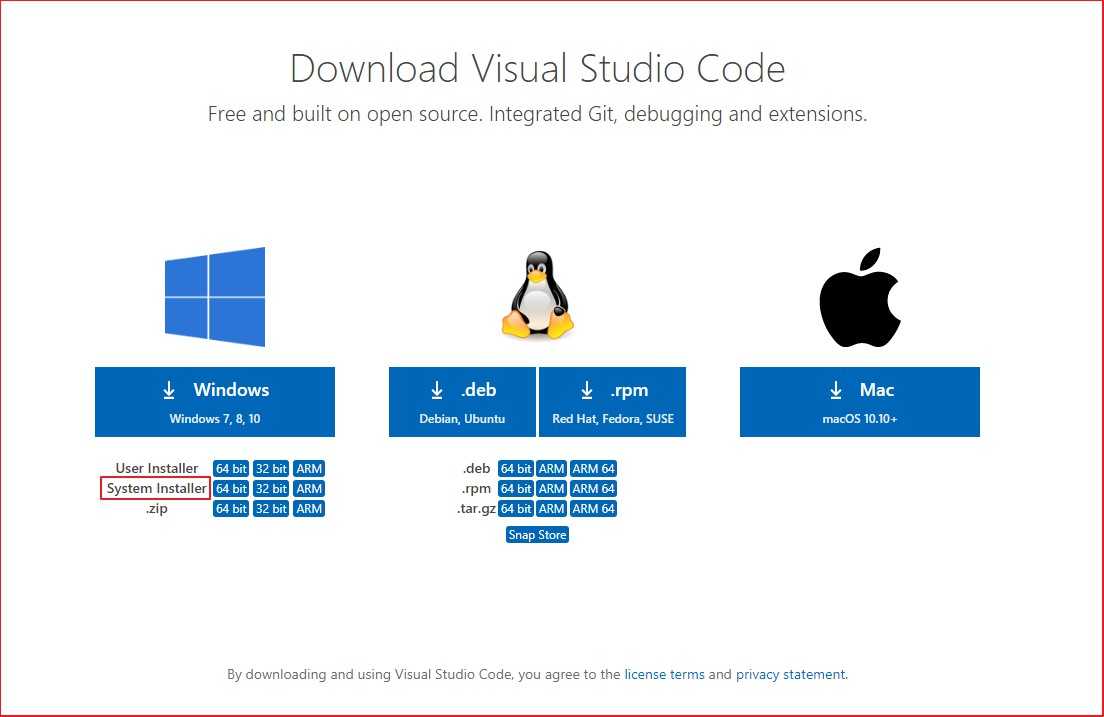This screenshot has width=1104, height=717.
Task: Grab the .tar.gz ARM 64 archive
Action: pyautogui.click(x=594, y=509)
